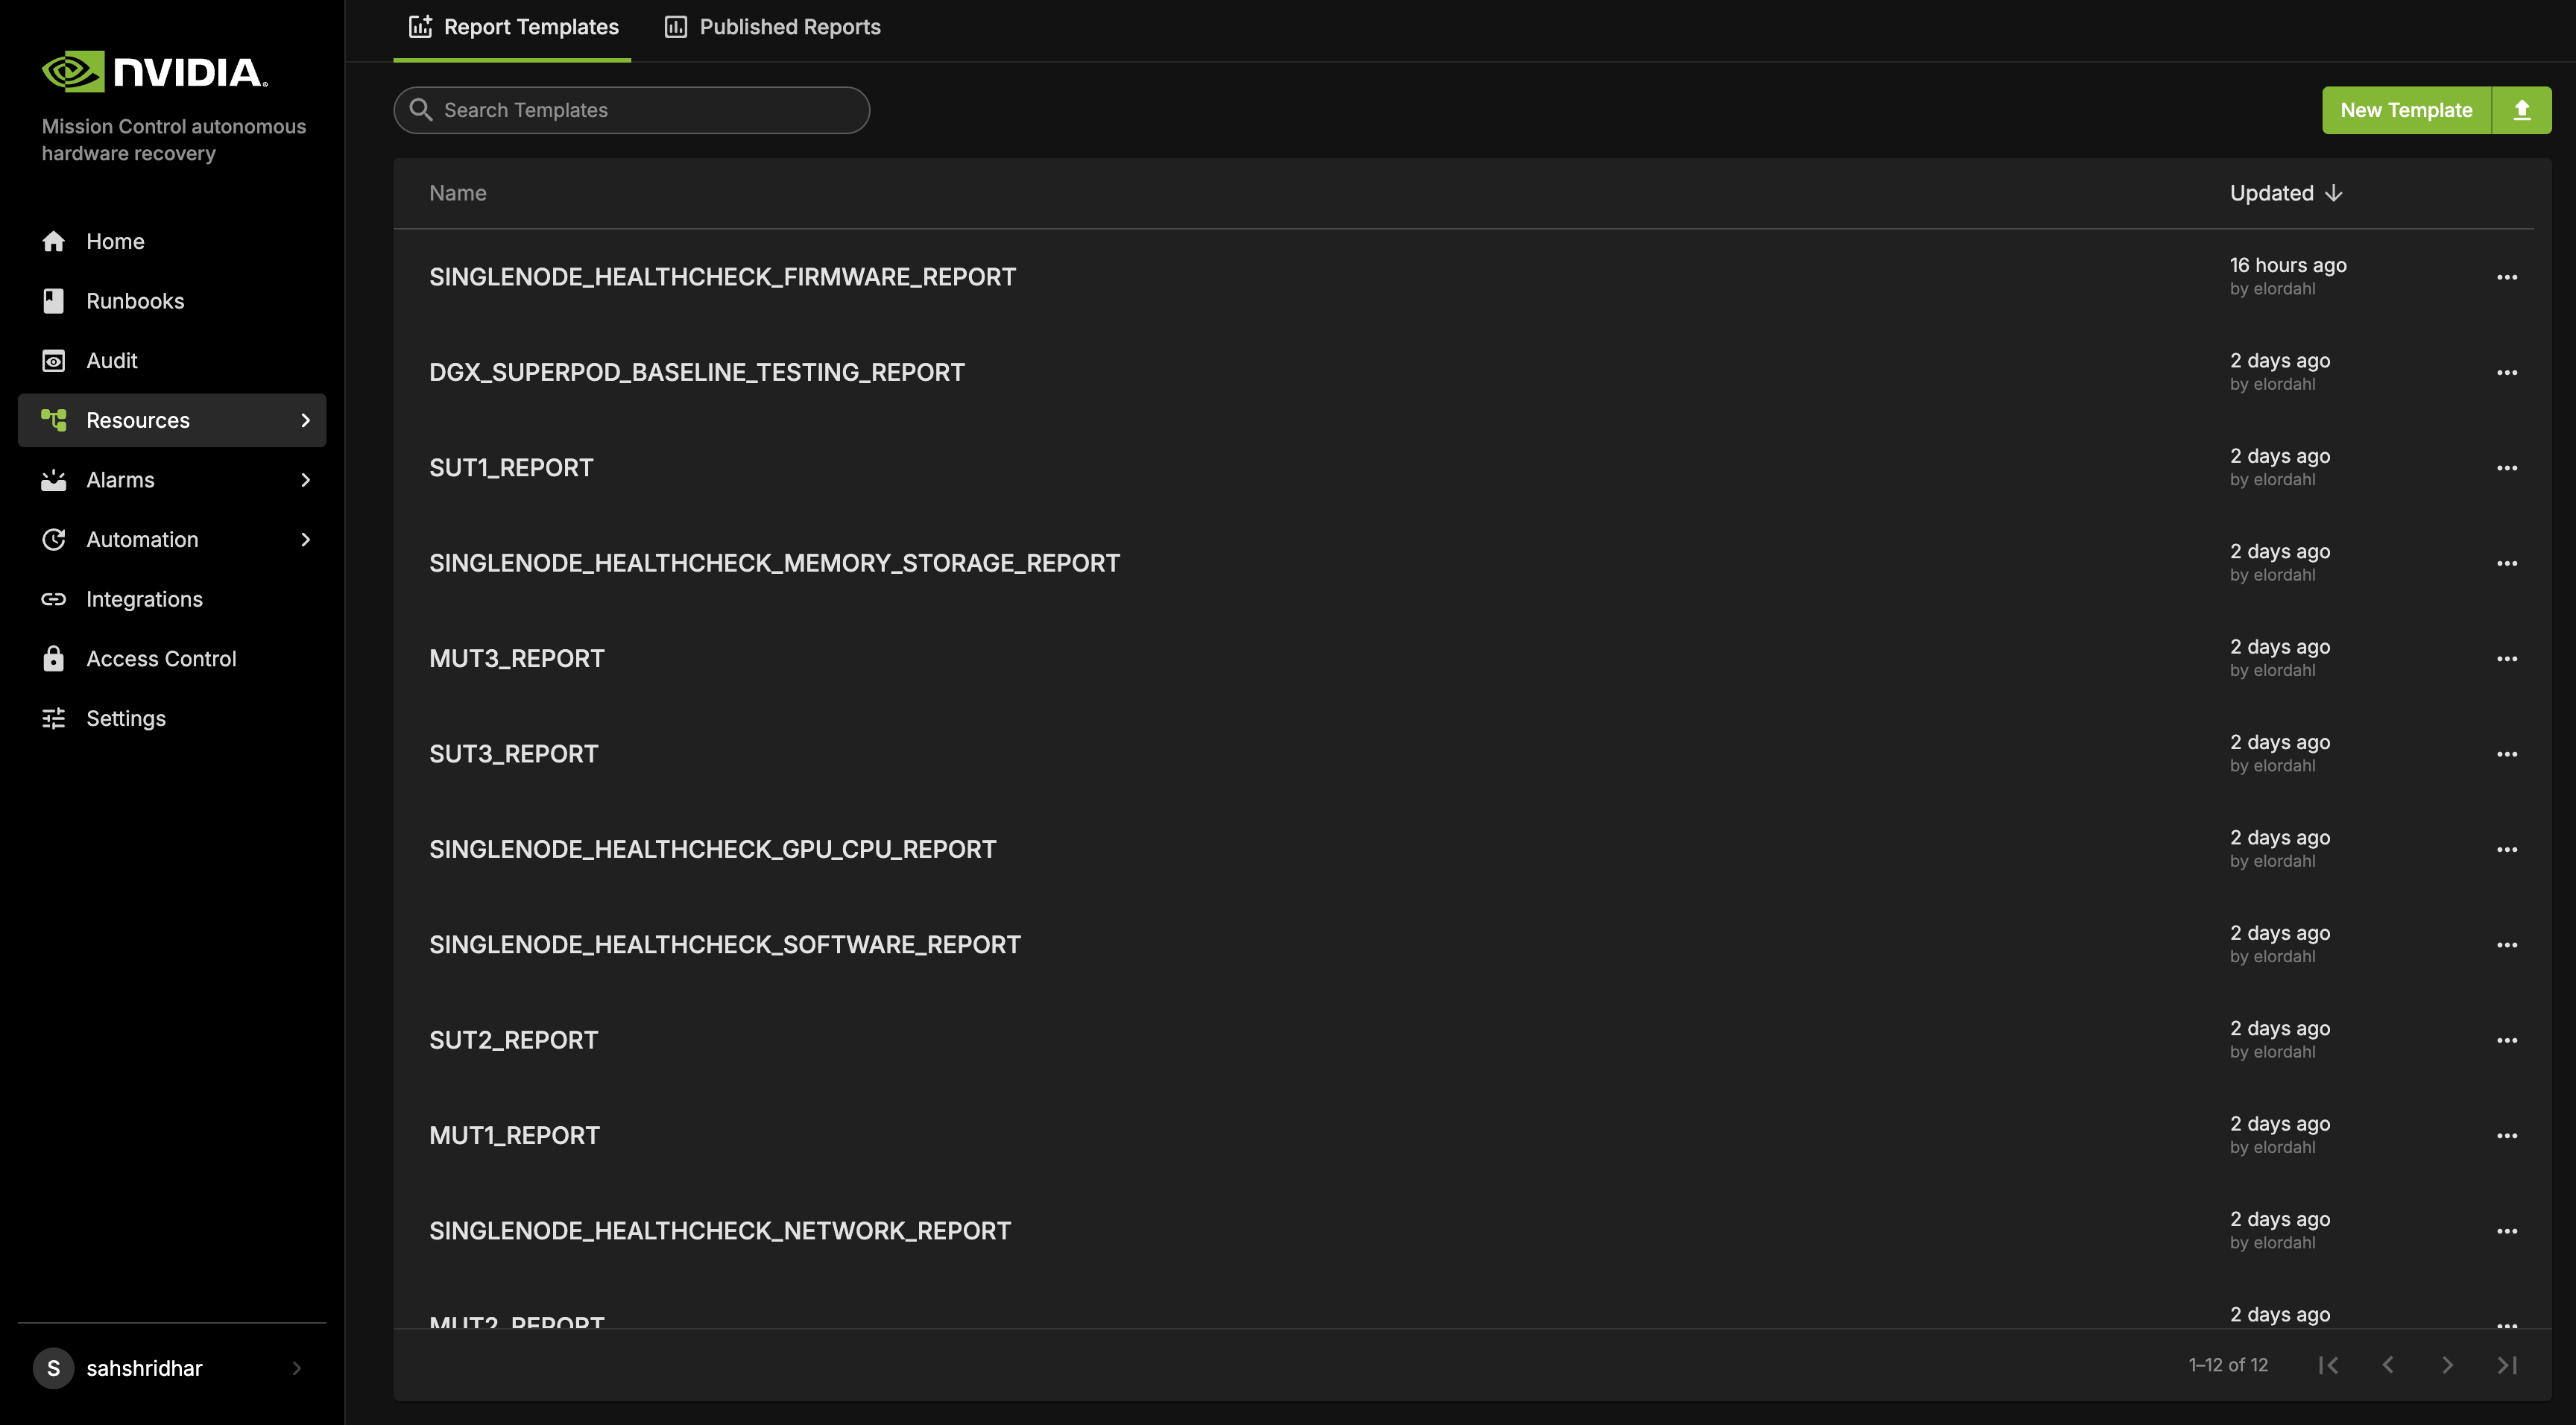Open the SUT2_REPORT template
The width and height of the screenshot is (2576, 1425).
click(514, 1040)
